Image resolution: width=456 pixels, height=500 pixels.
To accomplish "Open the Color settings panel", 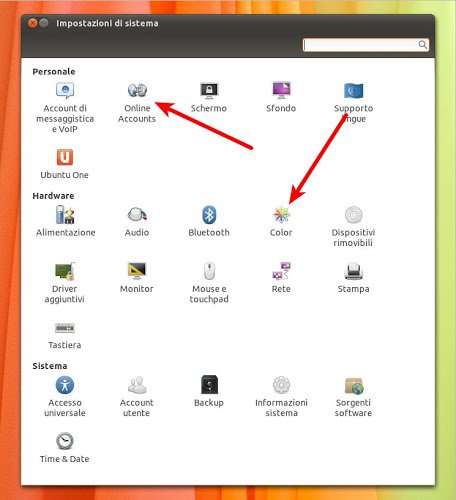I will (x=281, y=222).
